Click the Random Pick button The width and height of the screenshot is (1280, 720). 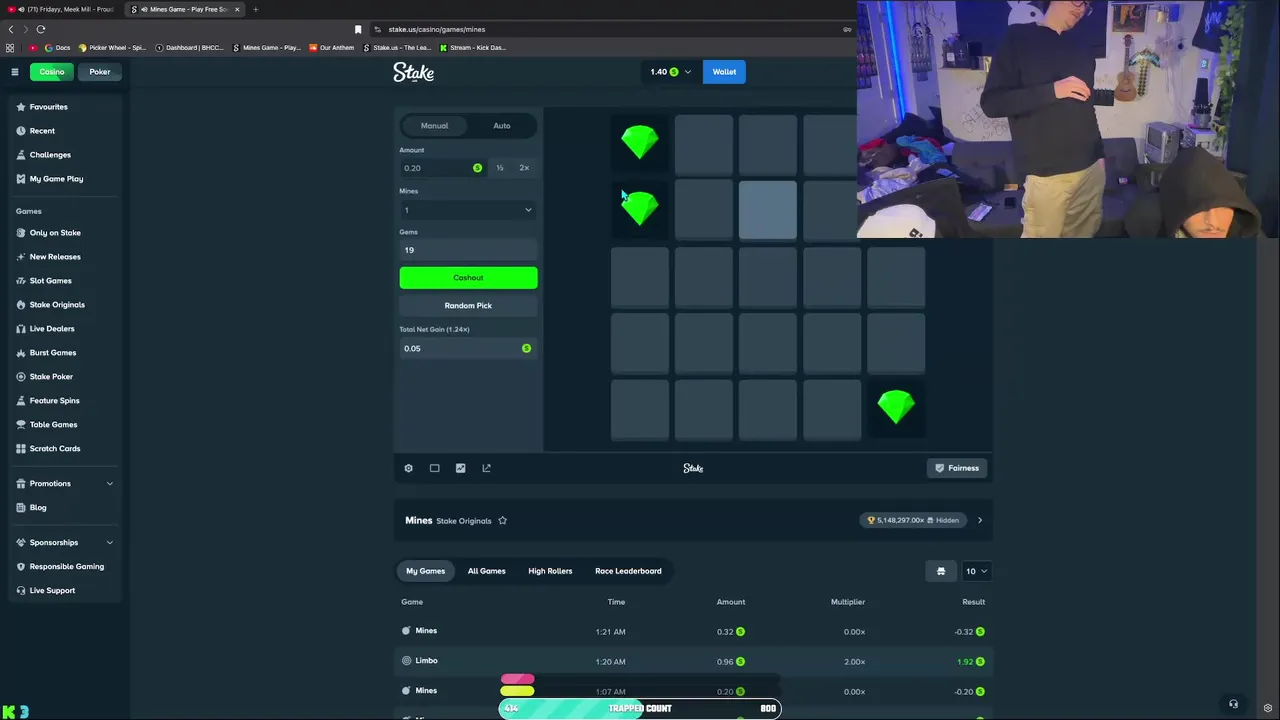click(468, 306)
